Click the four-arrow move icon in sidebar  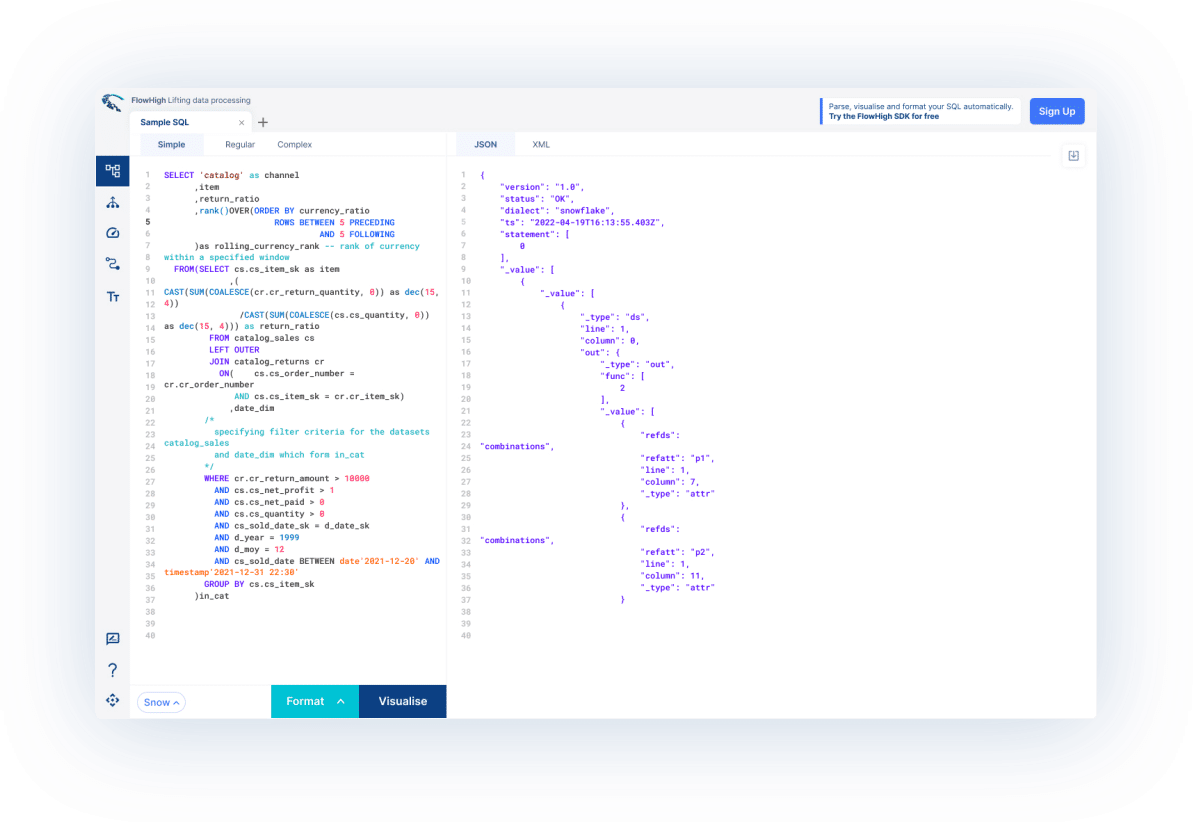113,700
